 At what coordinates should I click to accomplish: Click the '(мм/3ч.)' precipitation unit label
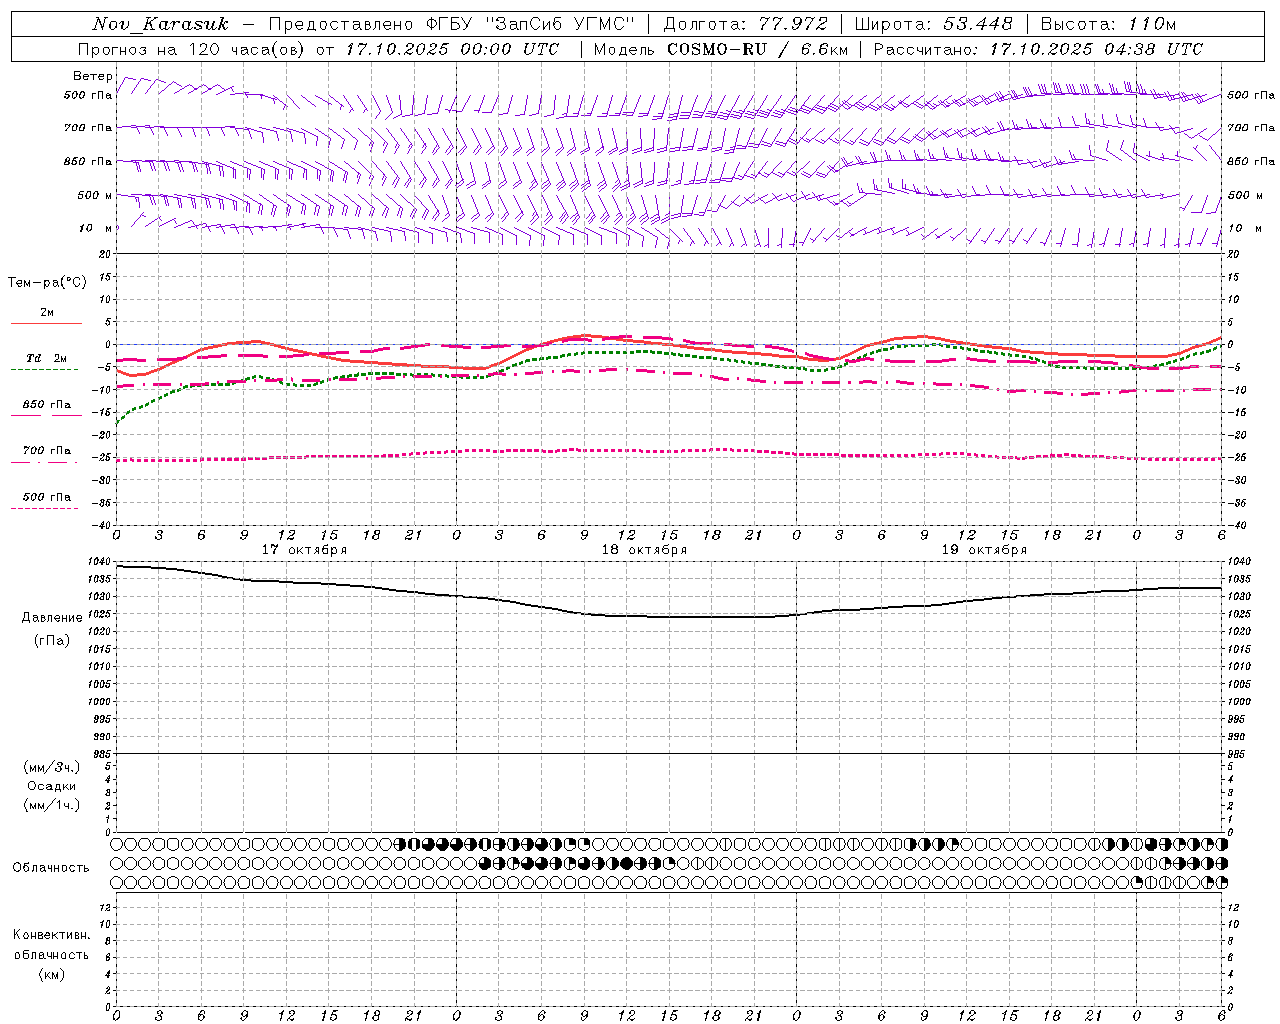click(52, 767)
